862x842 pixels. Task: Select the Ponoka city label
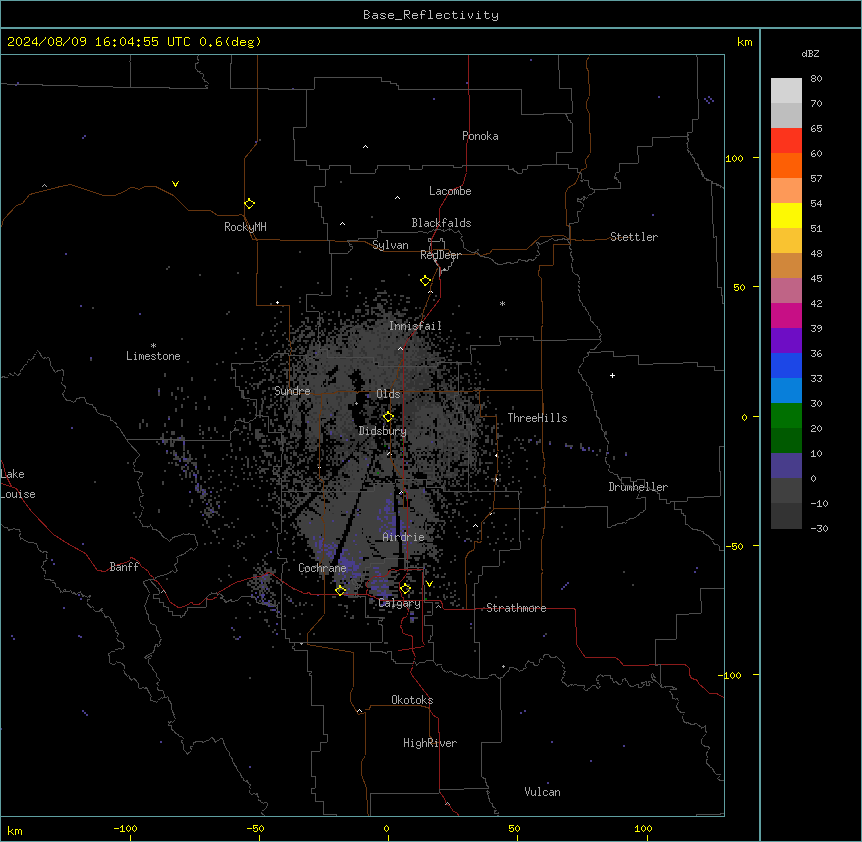coord(480,136)
